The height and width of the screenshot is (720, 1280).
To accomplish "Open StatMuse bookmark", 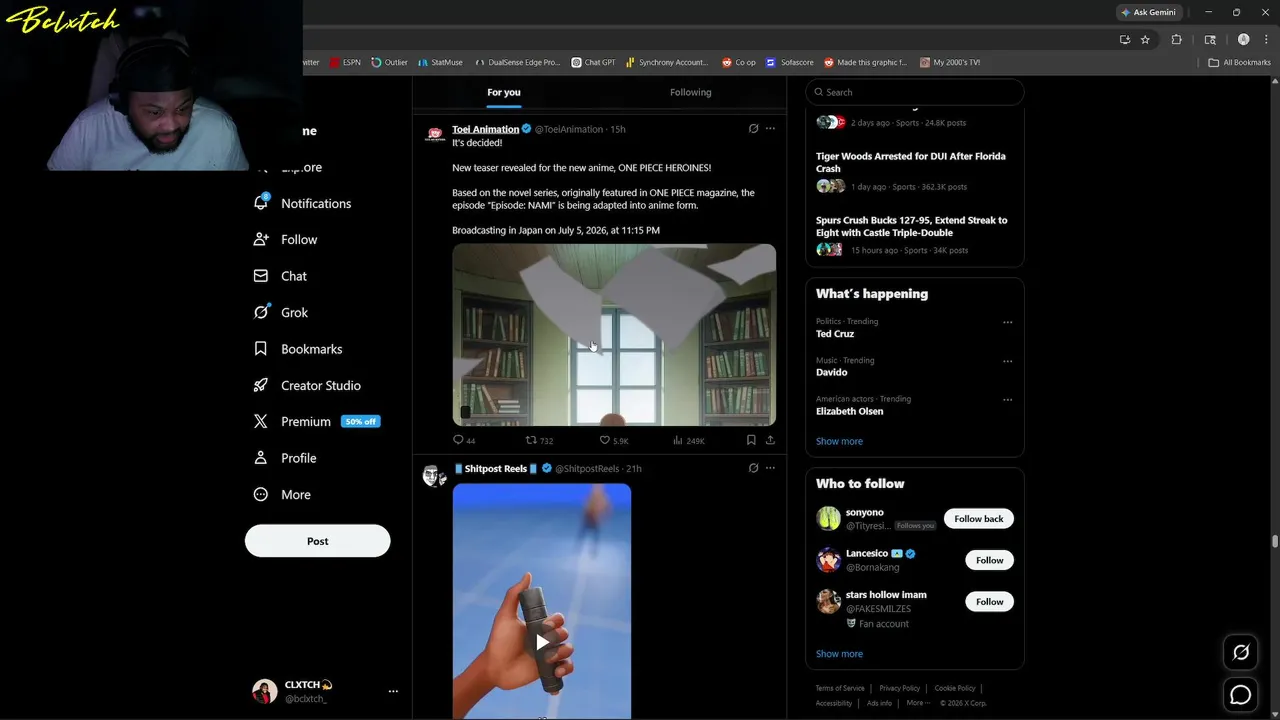I will pyautogui.click(x=440, y=62).
